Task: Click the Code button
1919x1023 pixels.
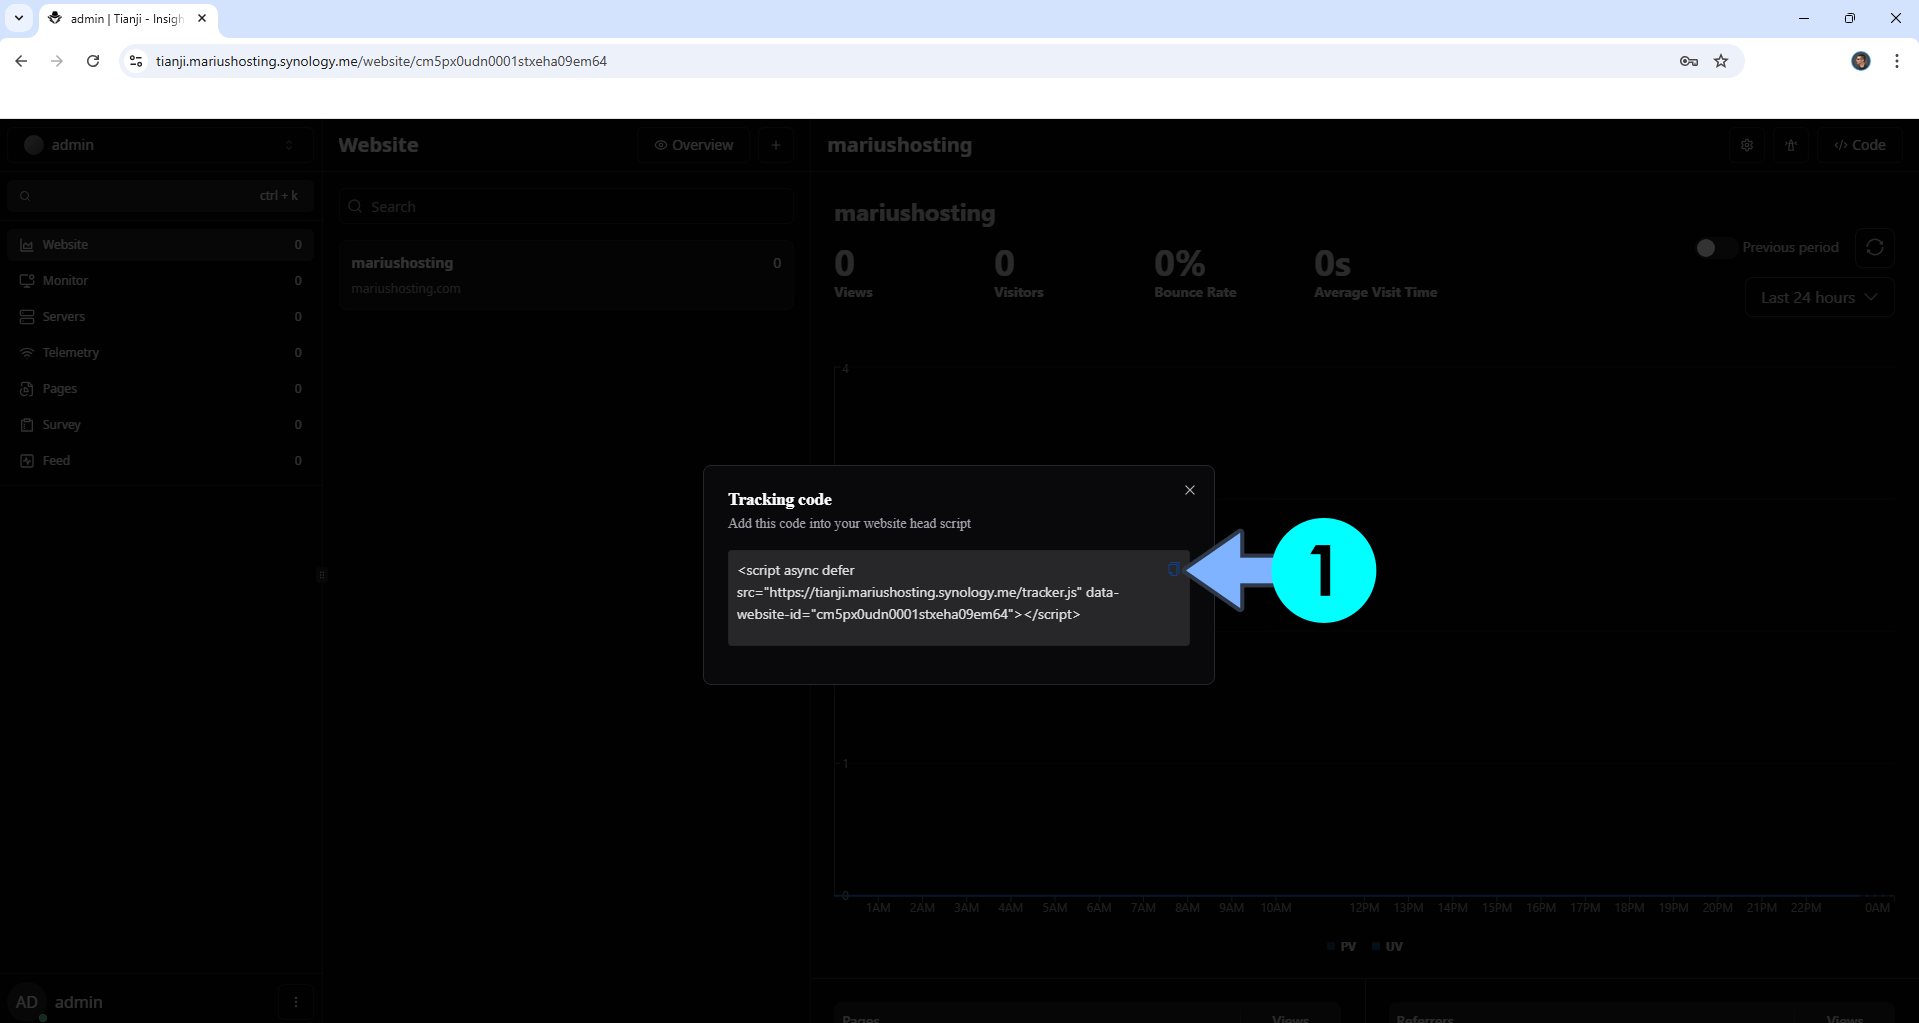Action: point(1860,145)
